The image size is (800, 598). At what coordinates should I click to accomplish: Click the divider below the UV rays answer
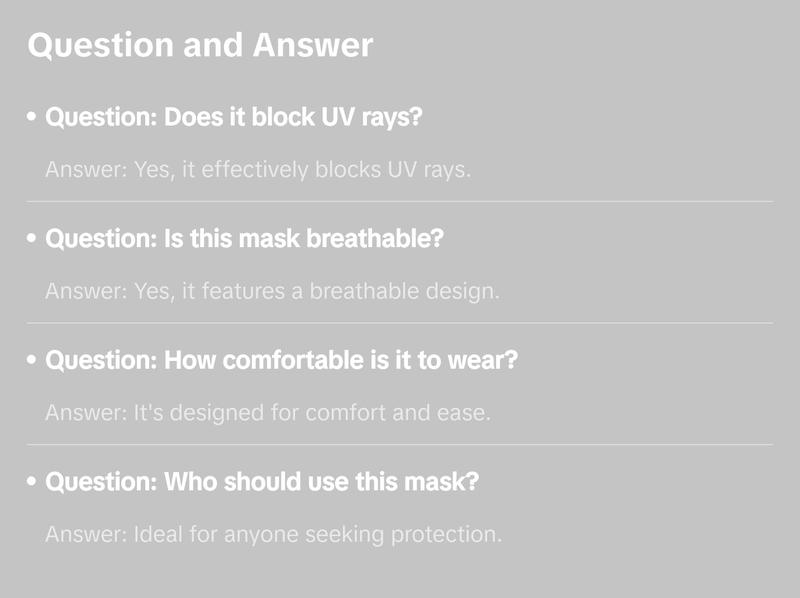[400, 201]
